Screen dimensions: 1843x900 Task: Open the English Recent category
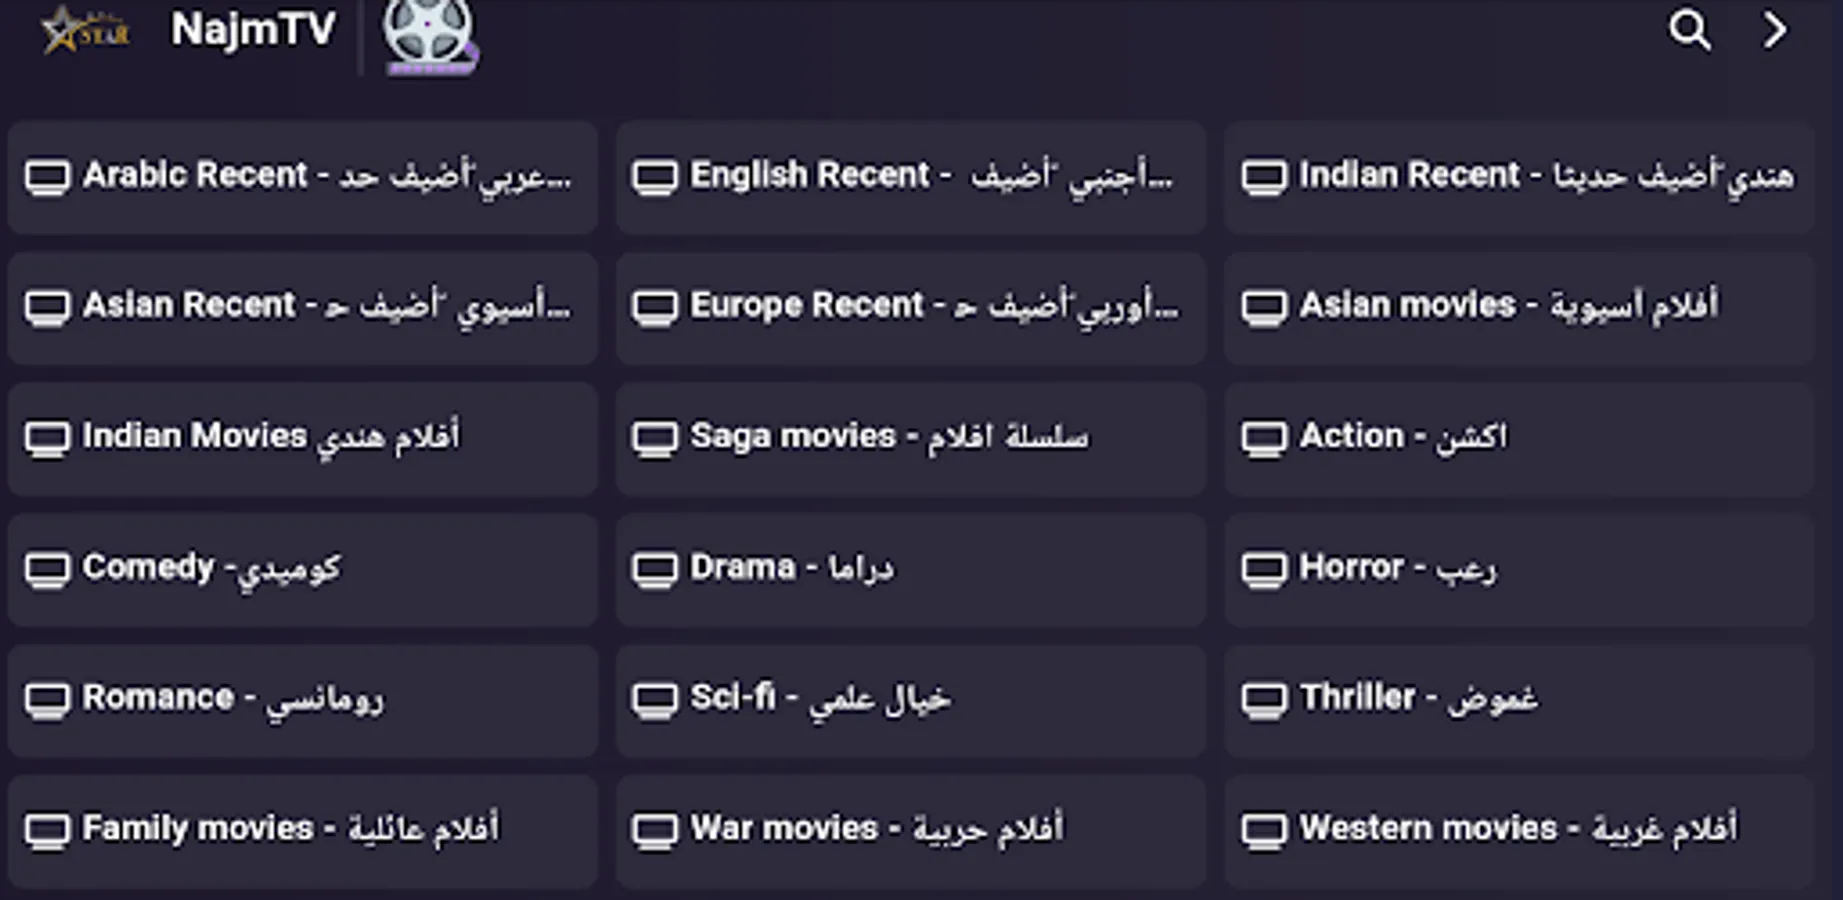coord(911,177)
